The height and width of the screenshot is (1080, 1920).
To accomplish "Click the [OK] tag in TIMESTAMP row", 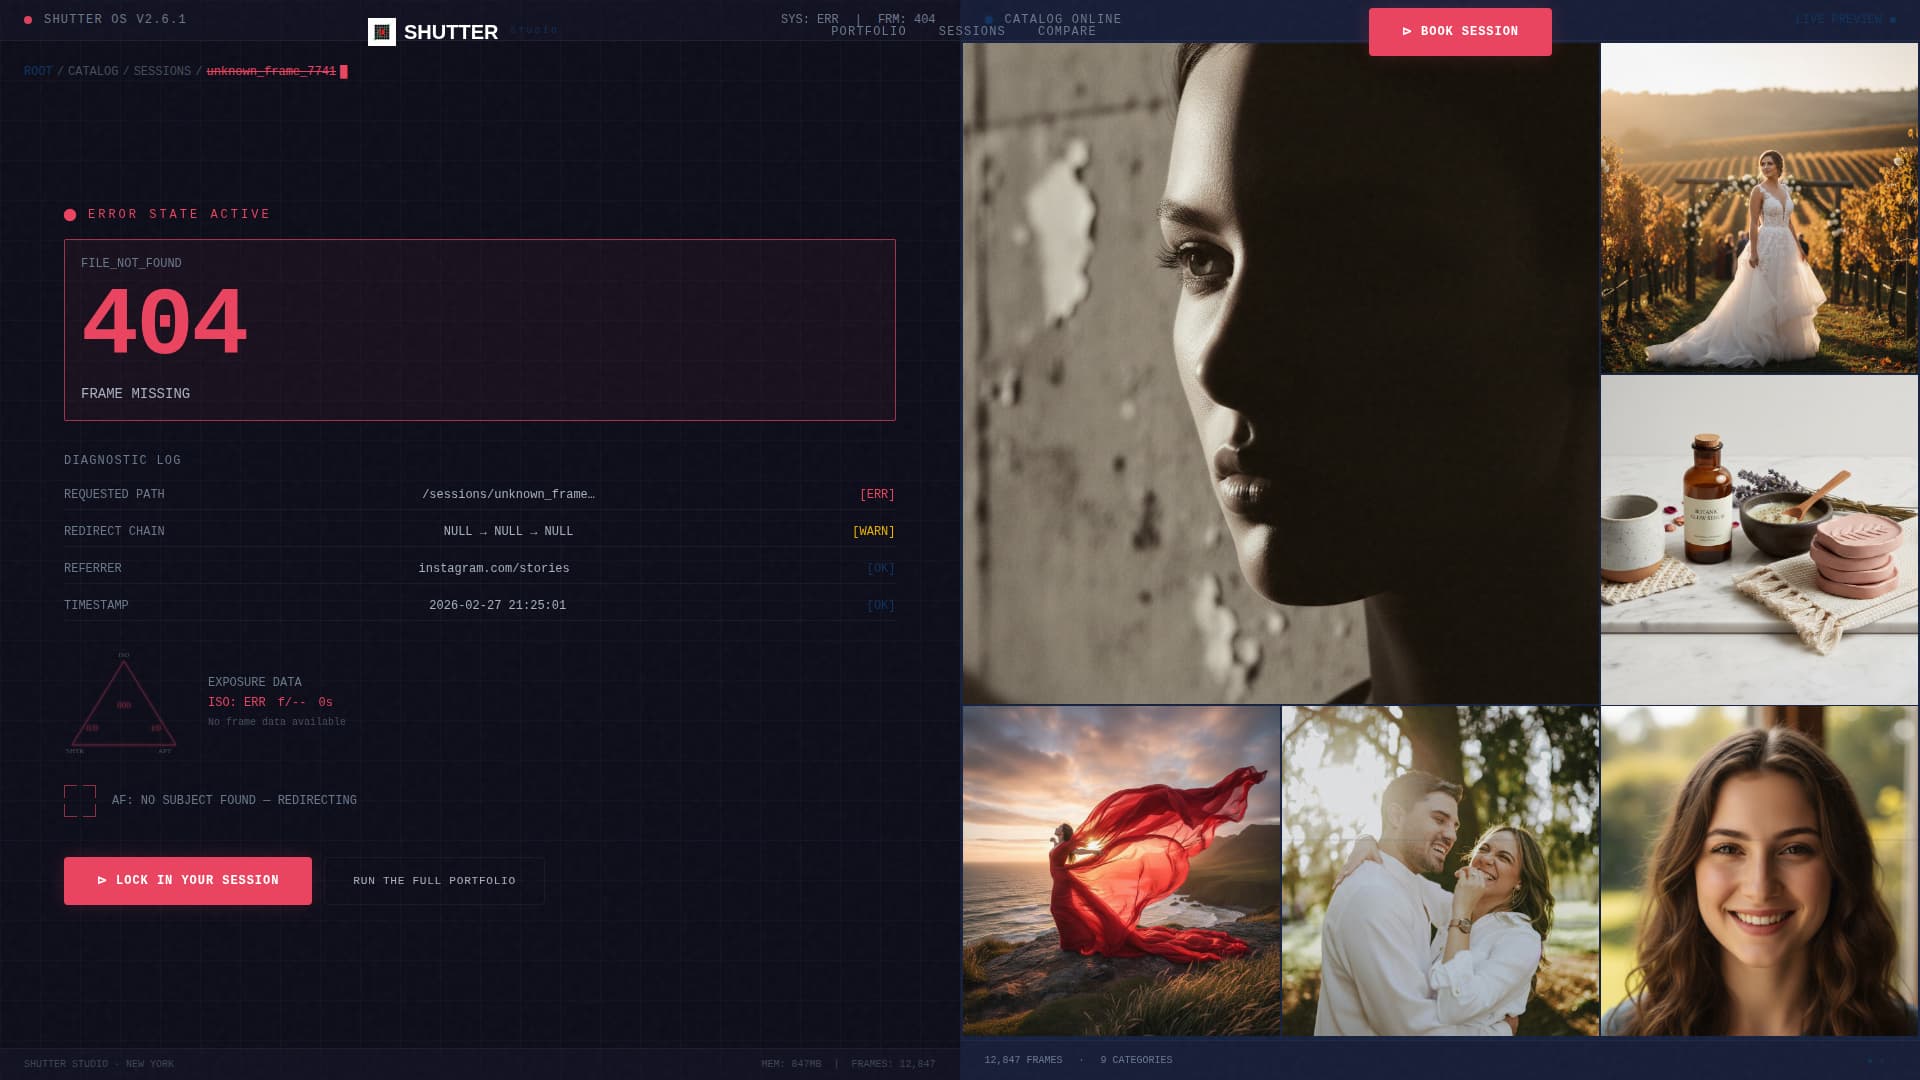I will [880, 606].
